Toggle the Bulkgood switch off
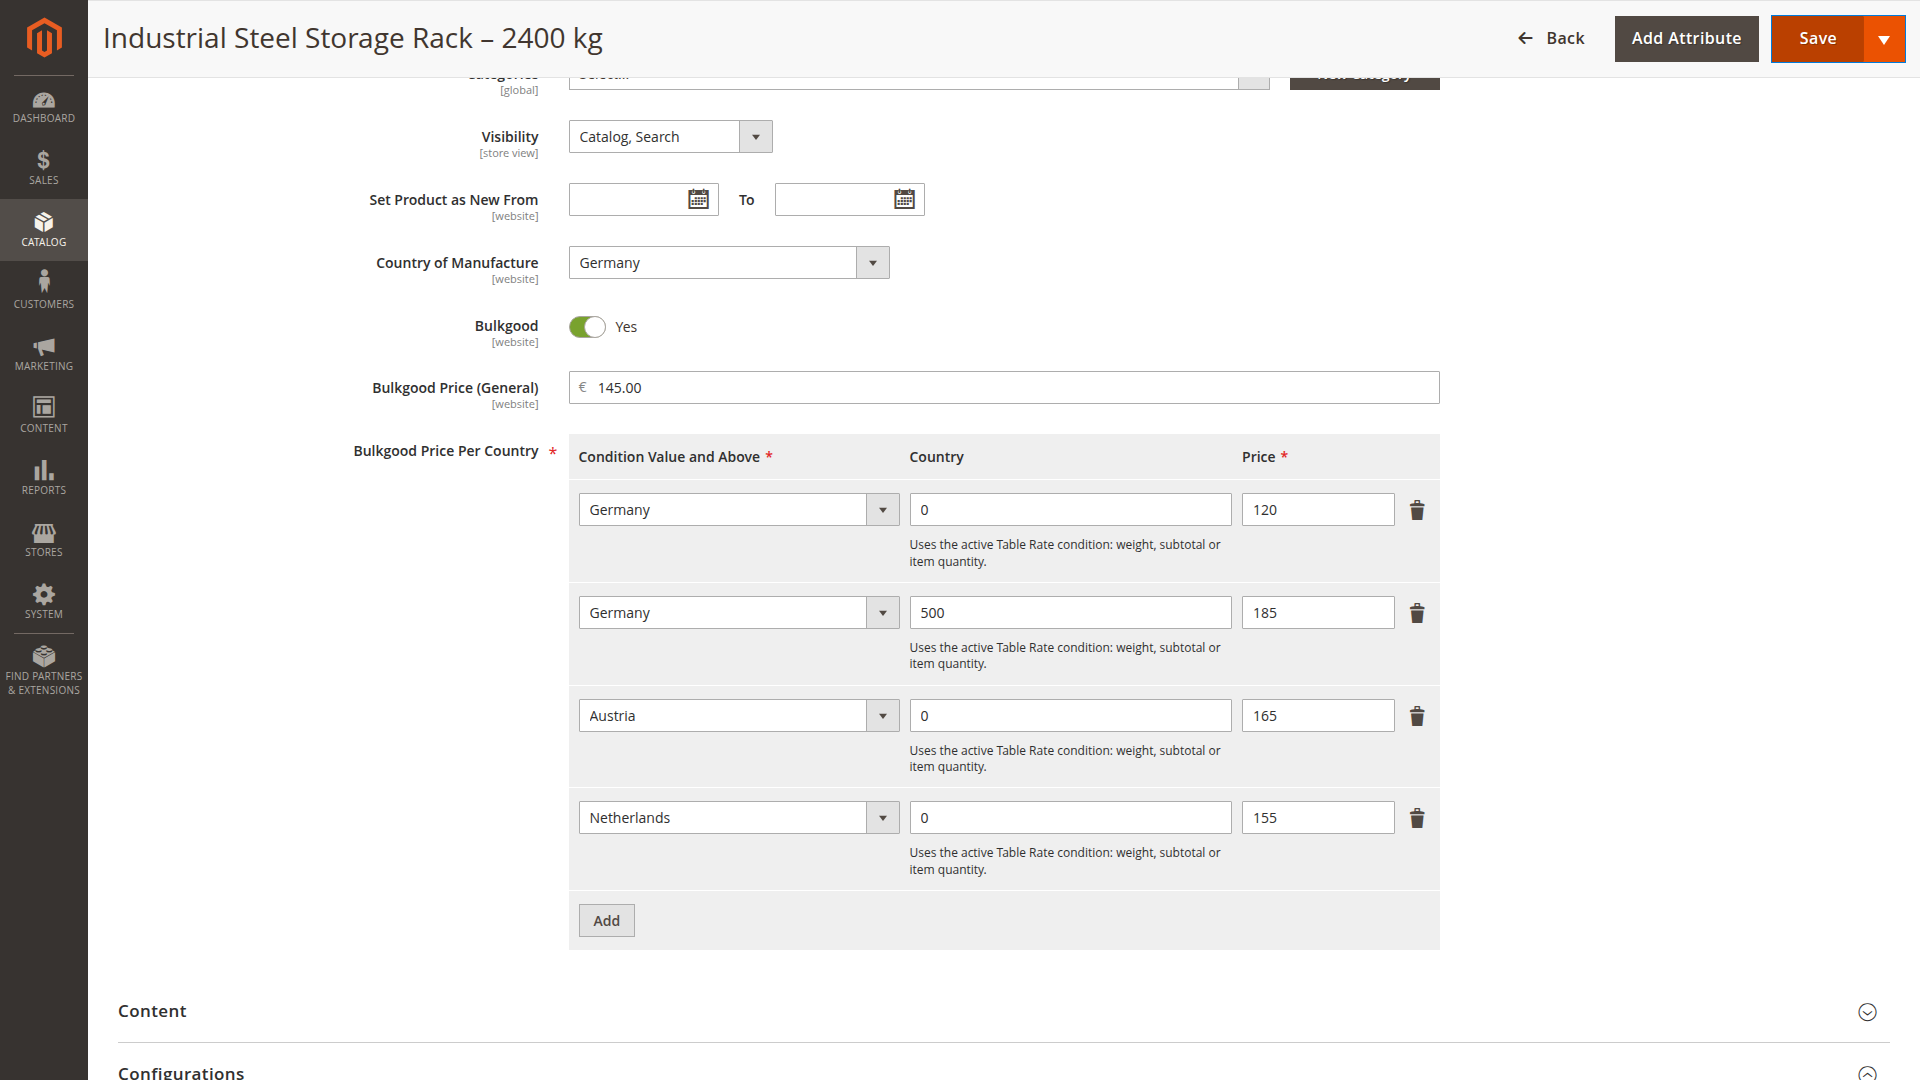Viewport: 1920px width, 1080px height. click(587, 327)
